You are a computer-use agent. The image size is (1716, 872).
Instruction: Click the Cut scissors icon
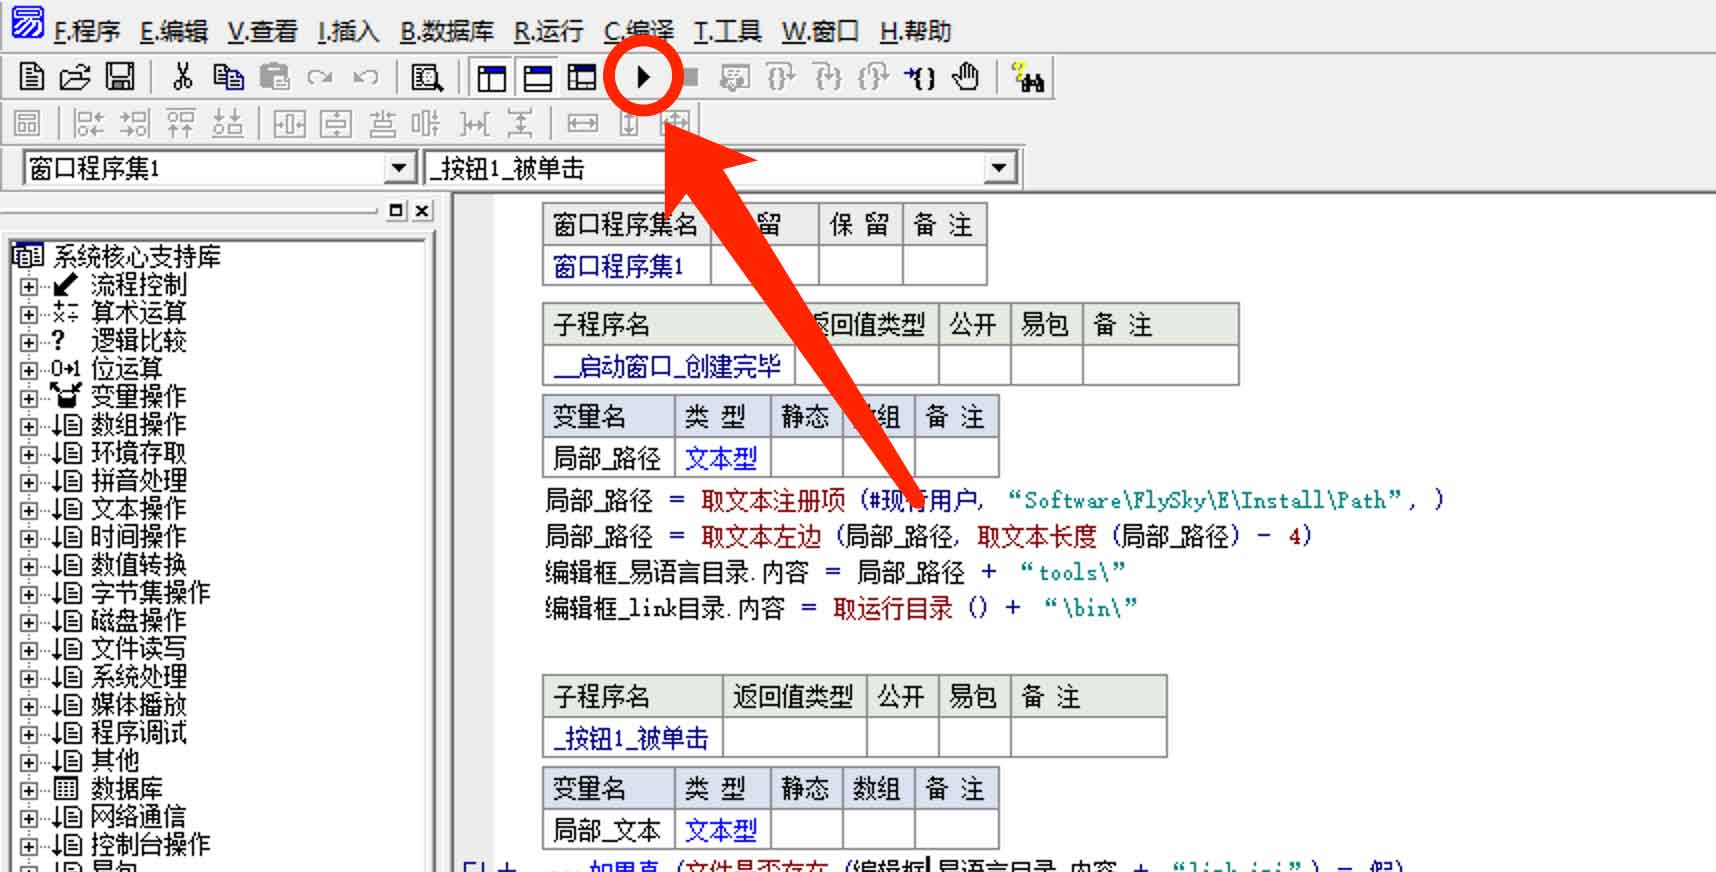click(182, 77)
